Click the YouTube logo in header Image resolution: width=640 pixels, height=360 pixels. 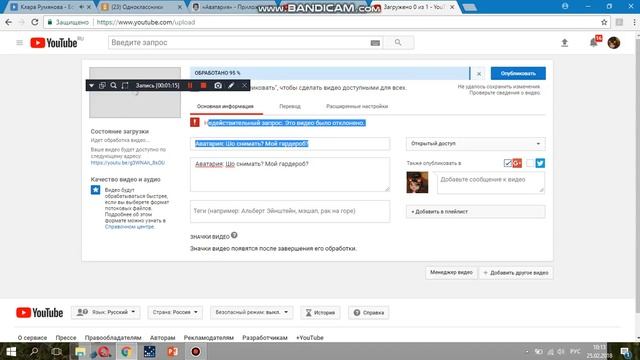[x=54, y=42]
